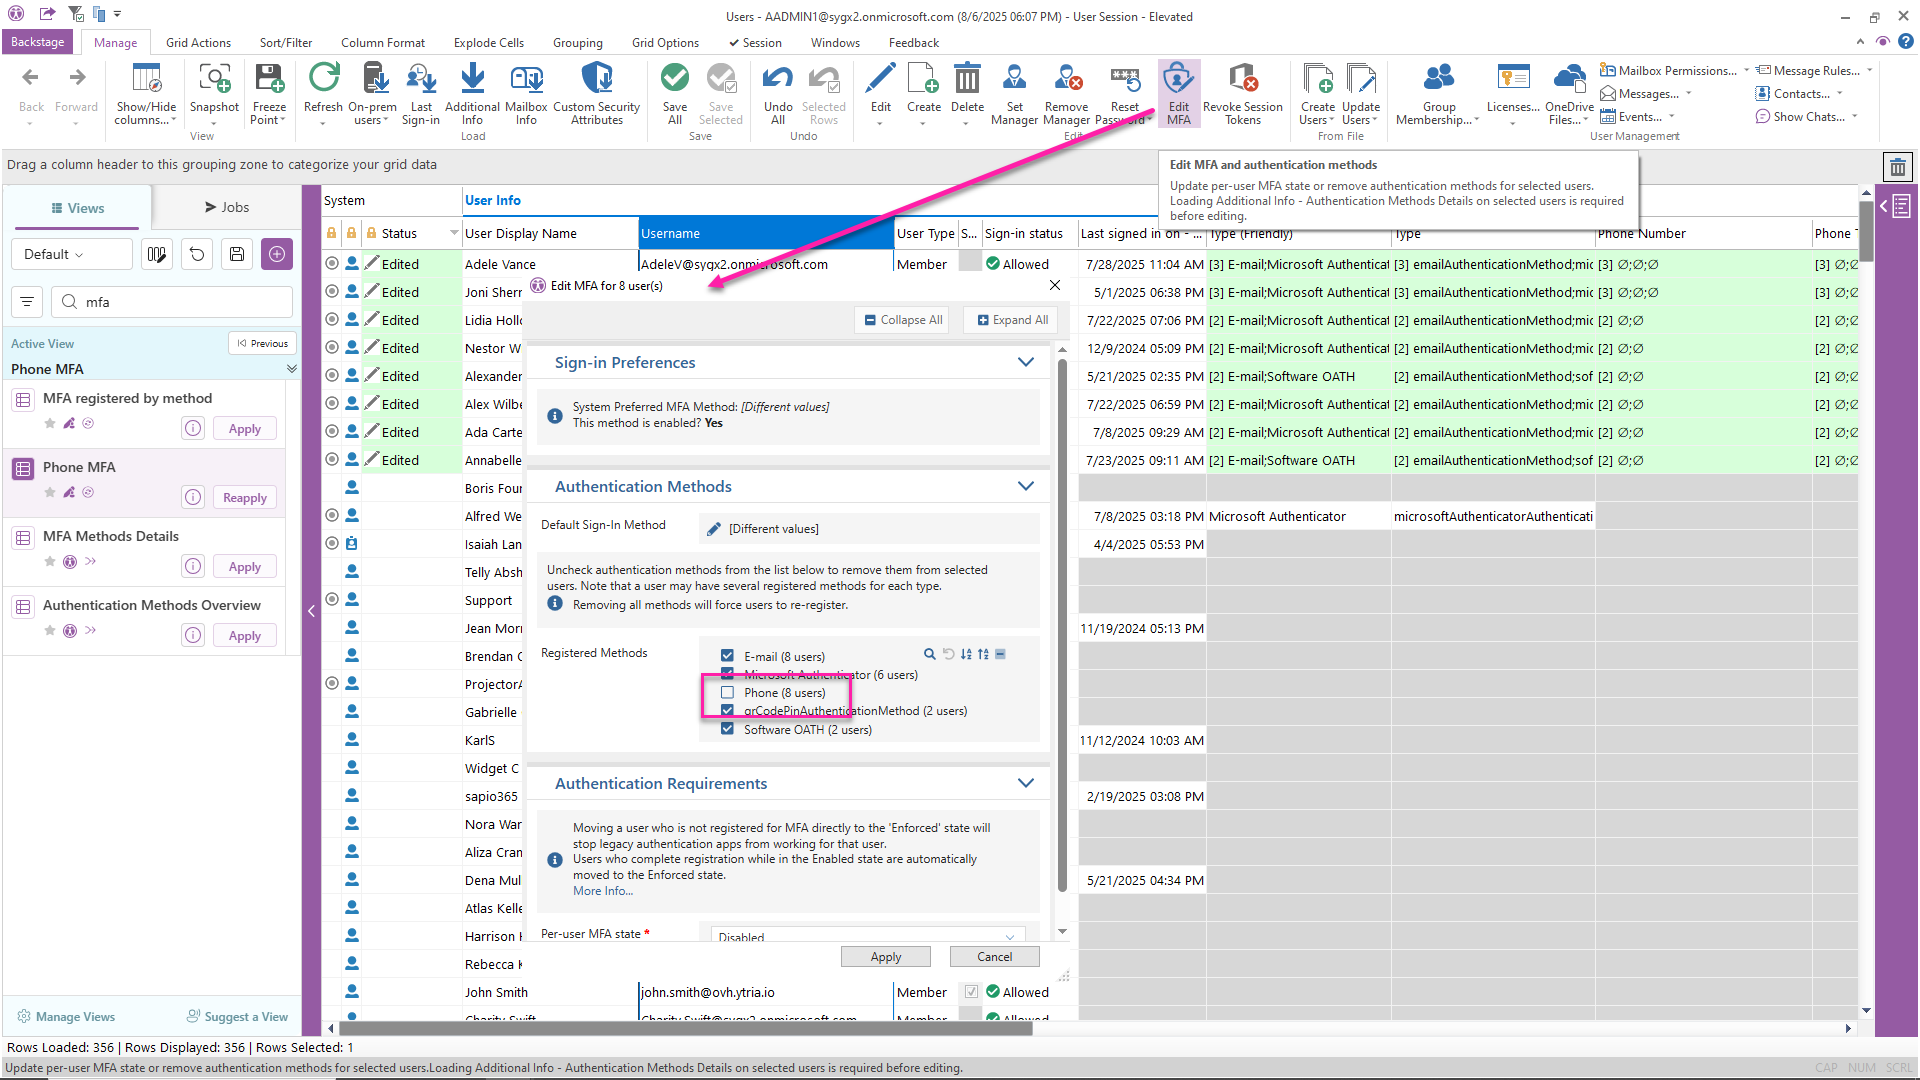Image resolution: width=1920 pixels, height=1080 pixels.
Task: Click the purple add view button
Action: (277, 254)
